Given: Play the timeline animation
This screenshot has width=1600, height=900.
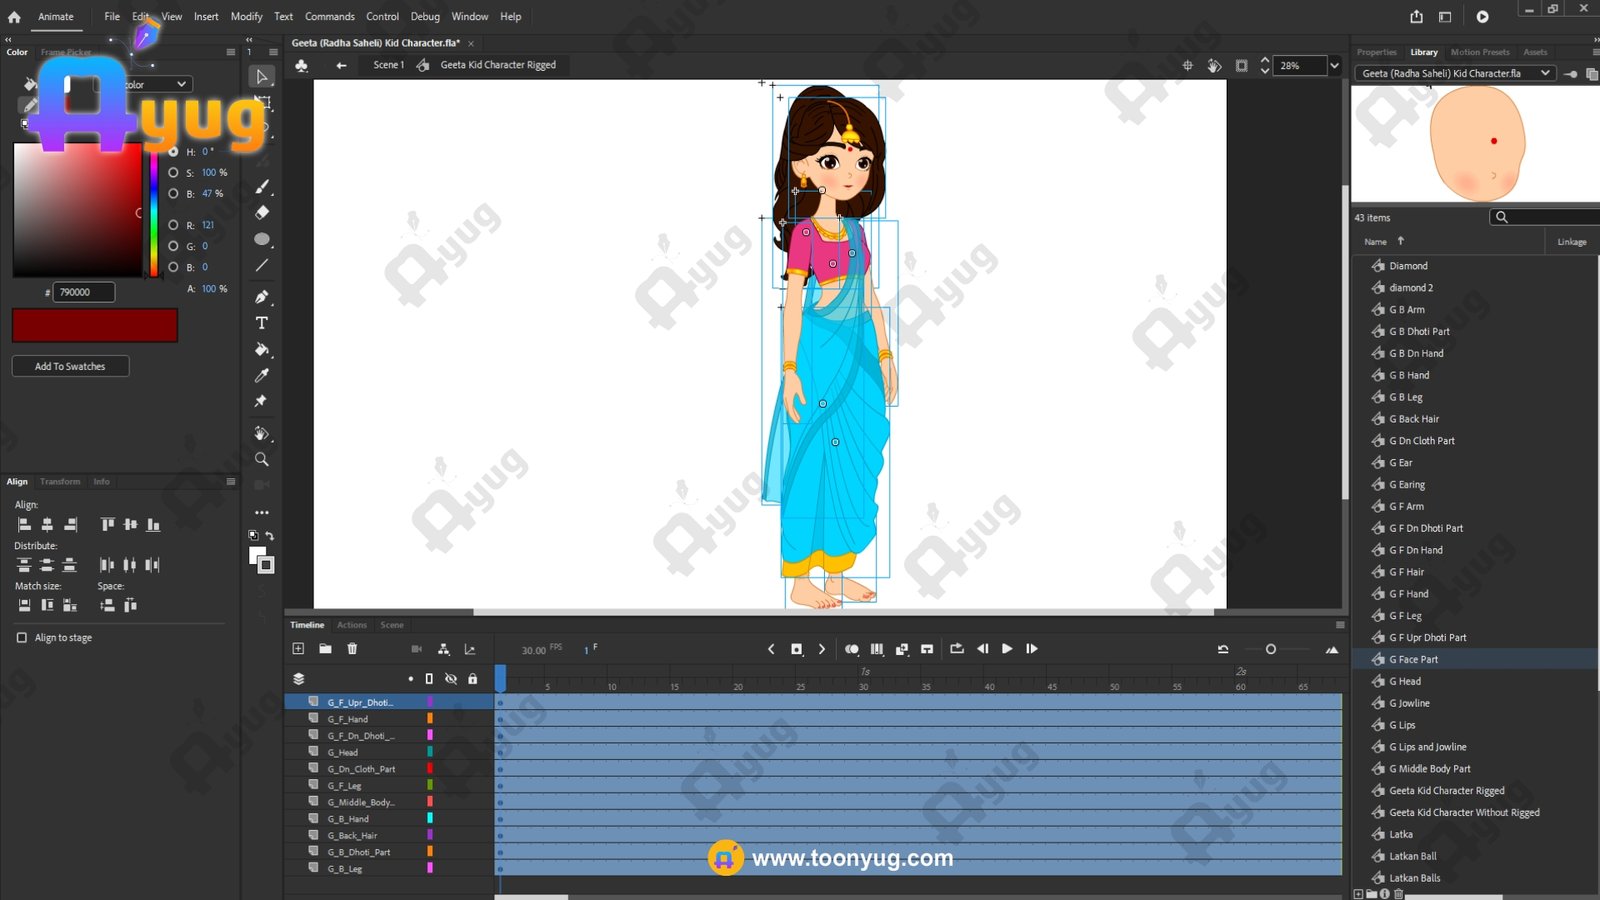Looking at the screenshot, I should click(x=1007, y=649).
